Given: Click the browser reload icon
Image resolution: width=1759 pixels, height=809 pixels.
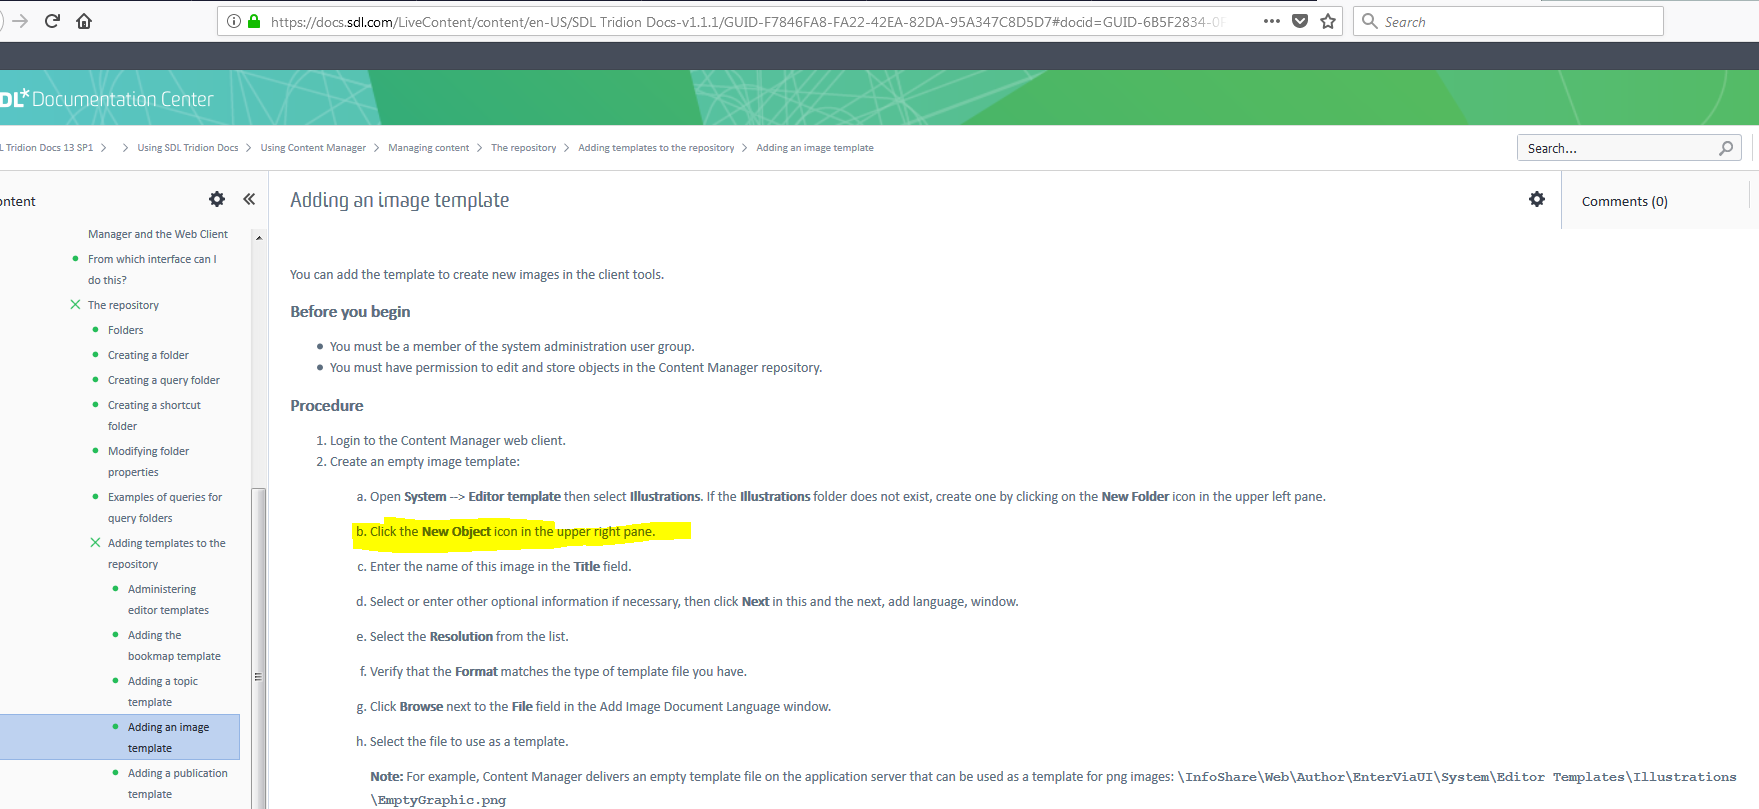Looking at the screenshot, I should (52, 21).
